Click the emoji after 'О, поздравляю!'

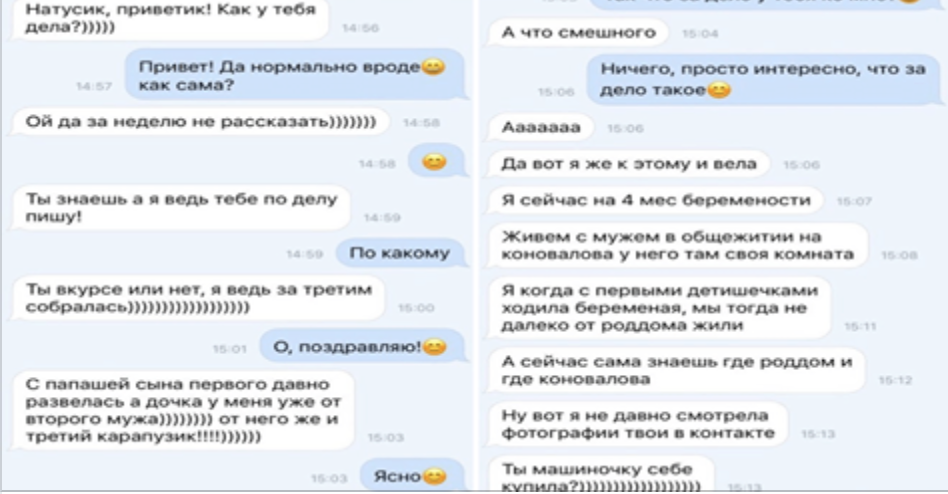(434, 346)
